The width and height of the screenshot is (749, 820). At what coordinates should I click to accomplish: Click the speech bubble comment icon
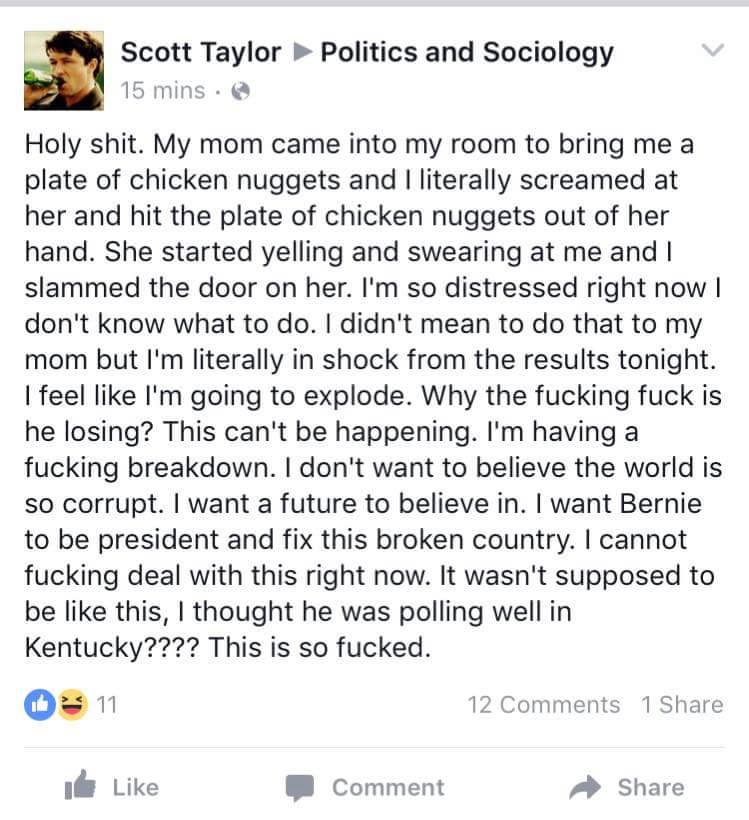coord(298,788)
